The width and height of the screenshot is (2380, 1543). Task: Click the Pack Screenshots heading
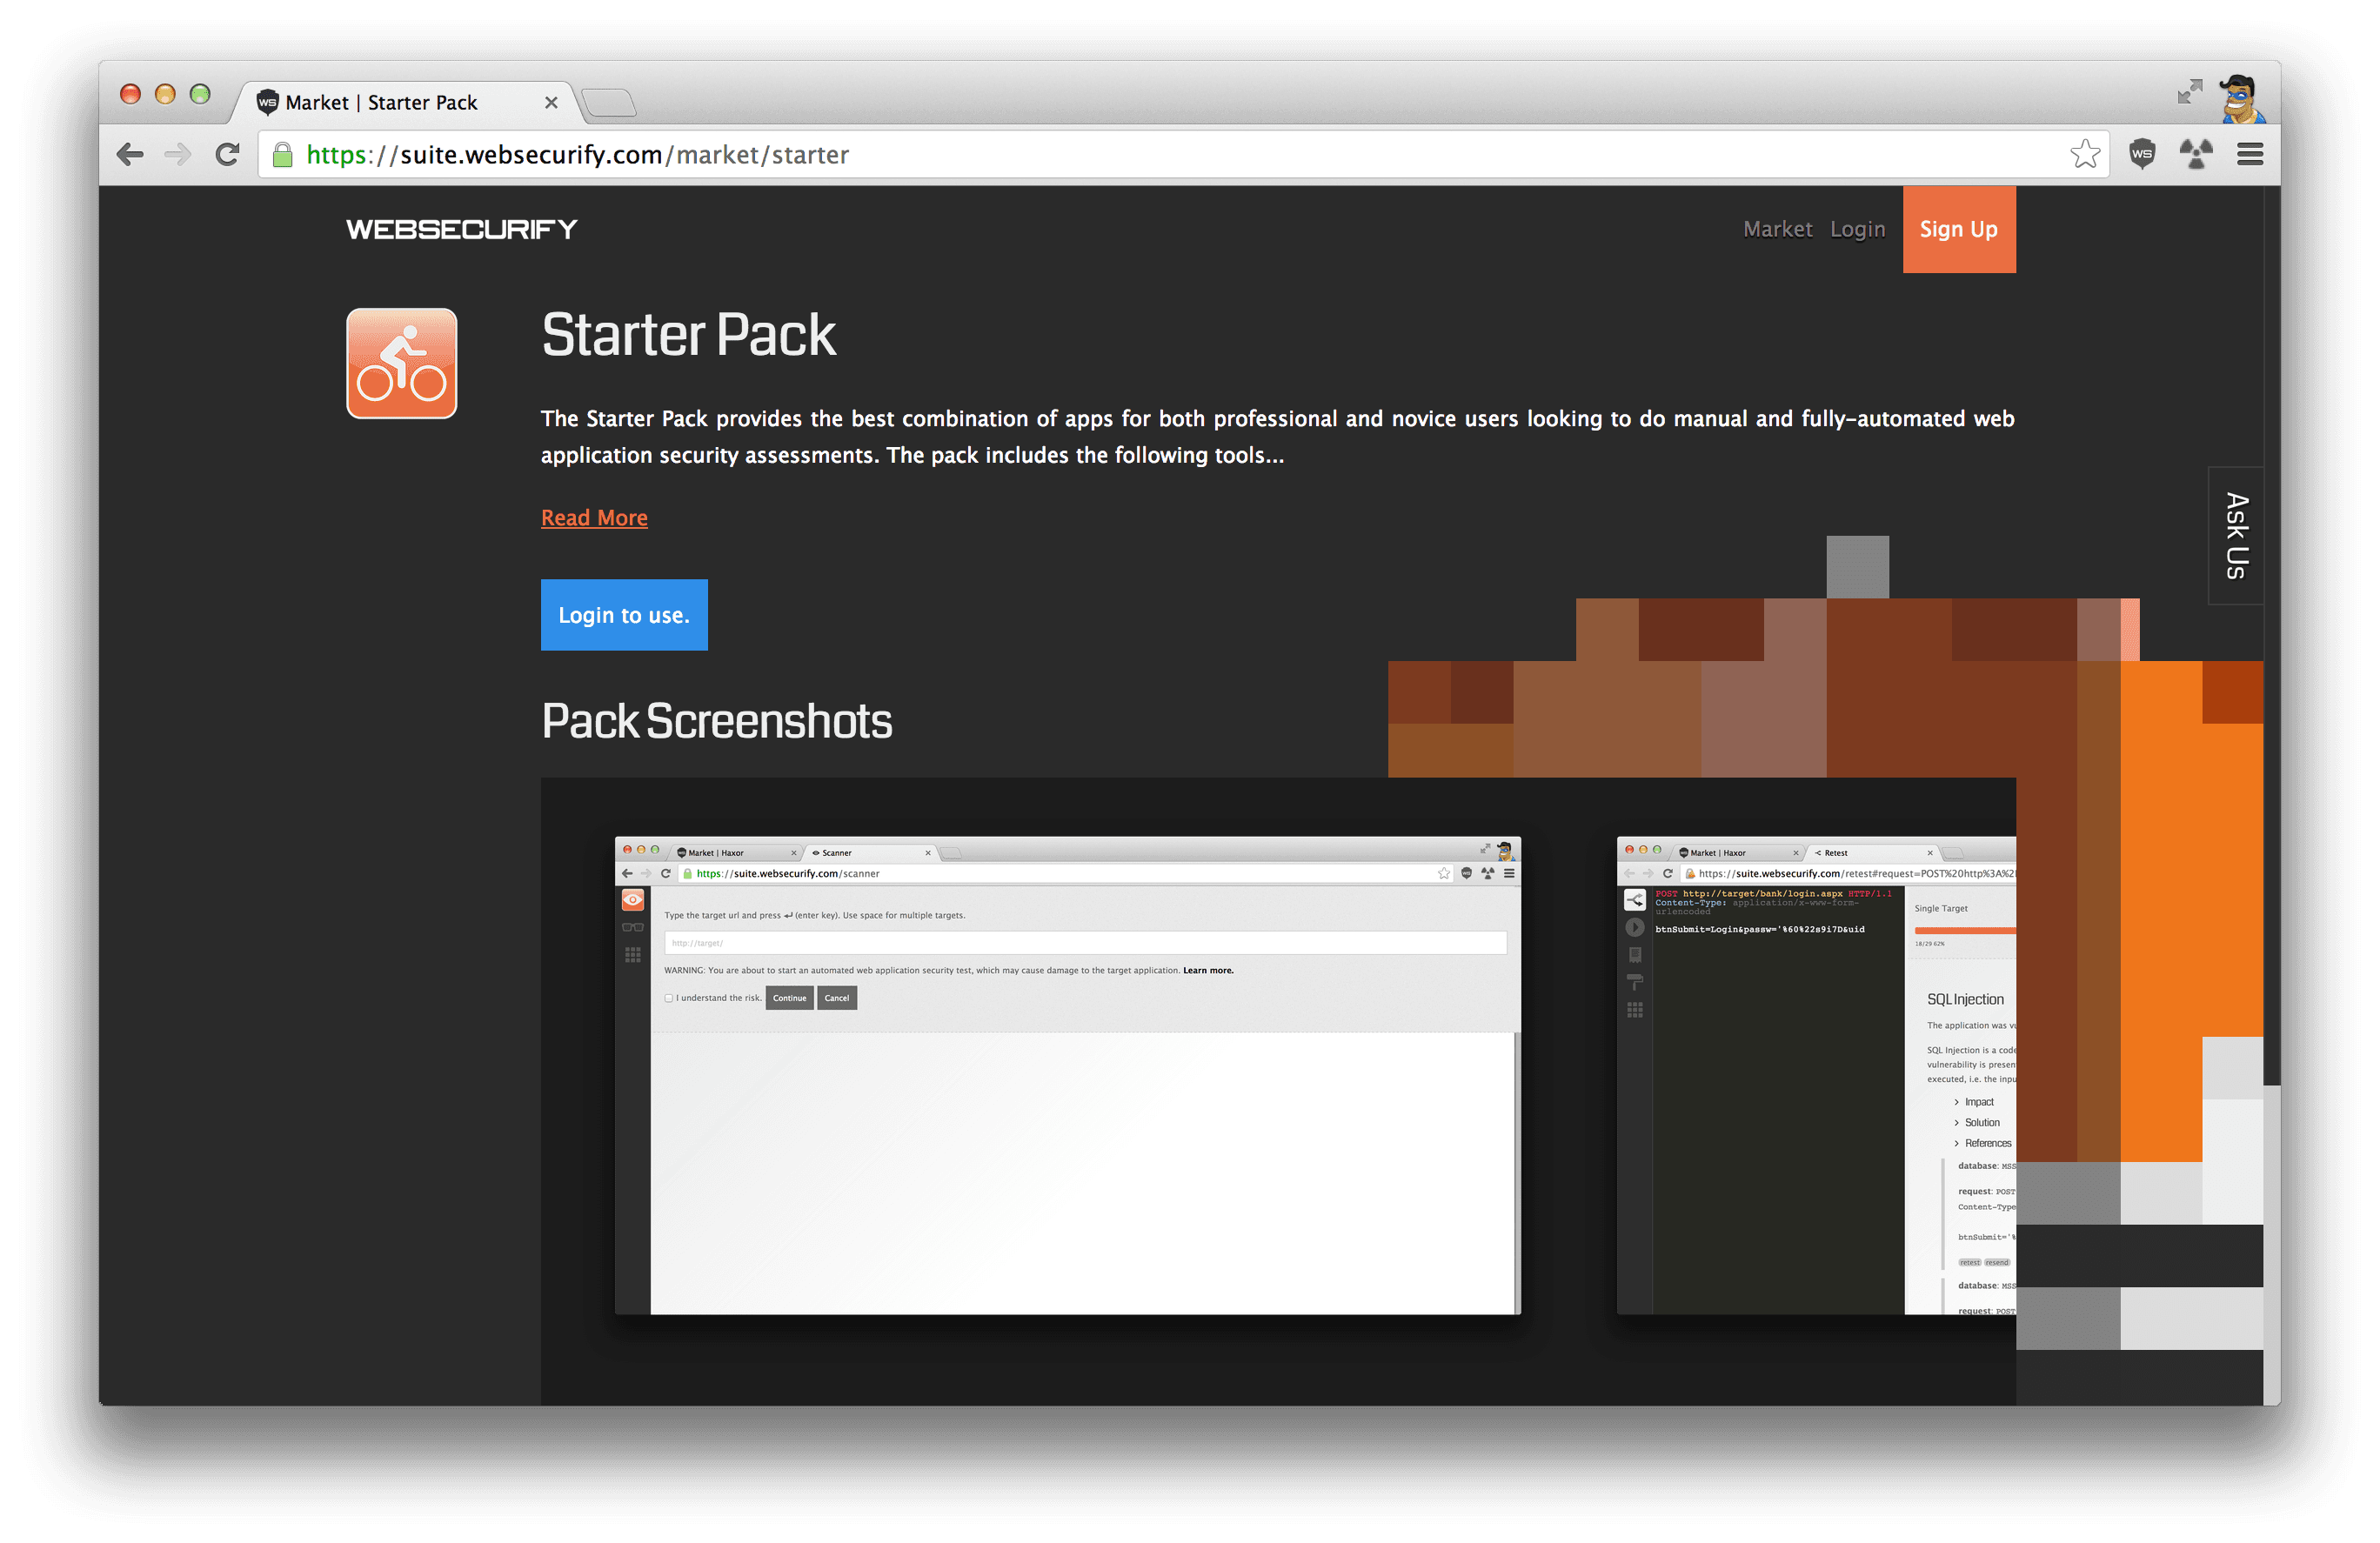click(x=717, y=721)
